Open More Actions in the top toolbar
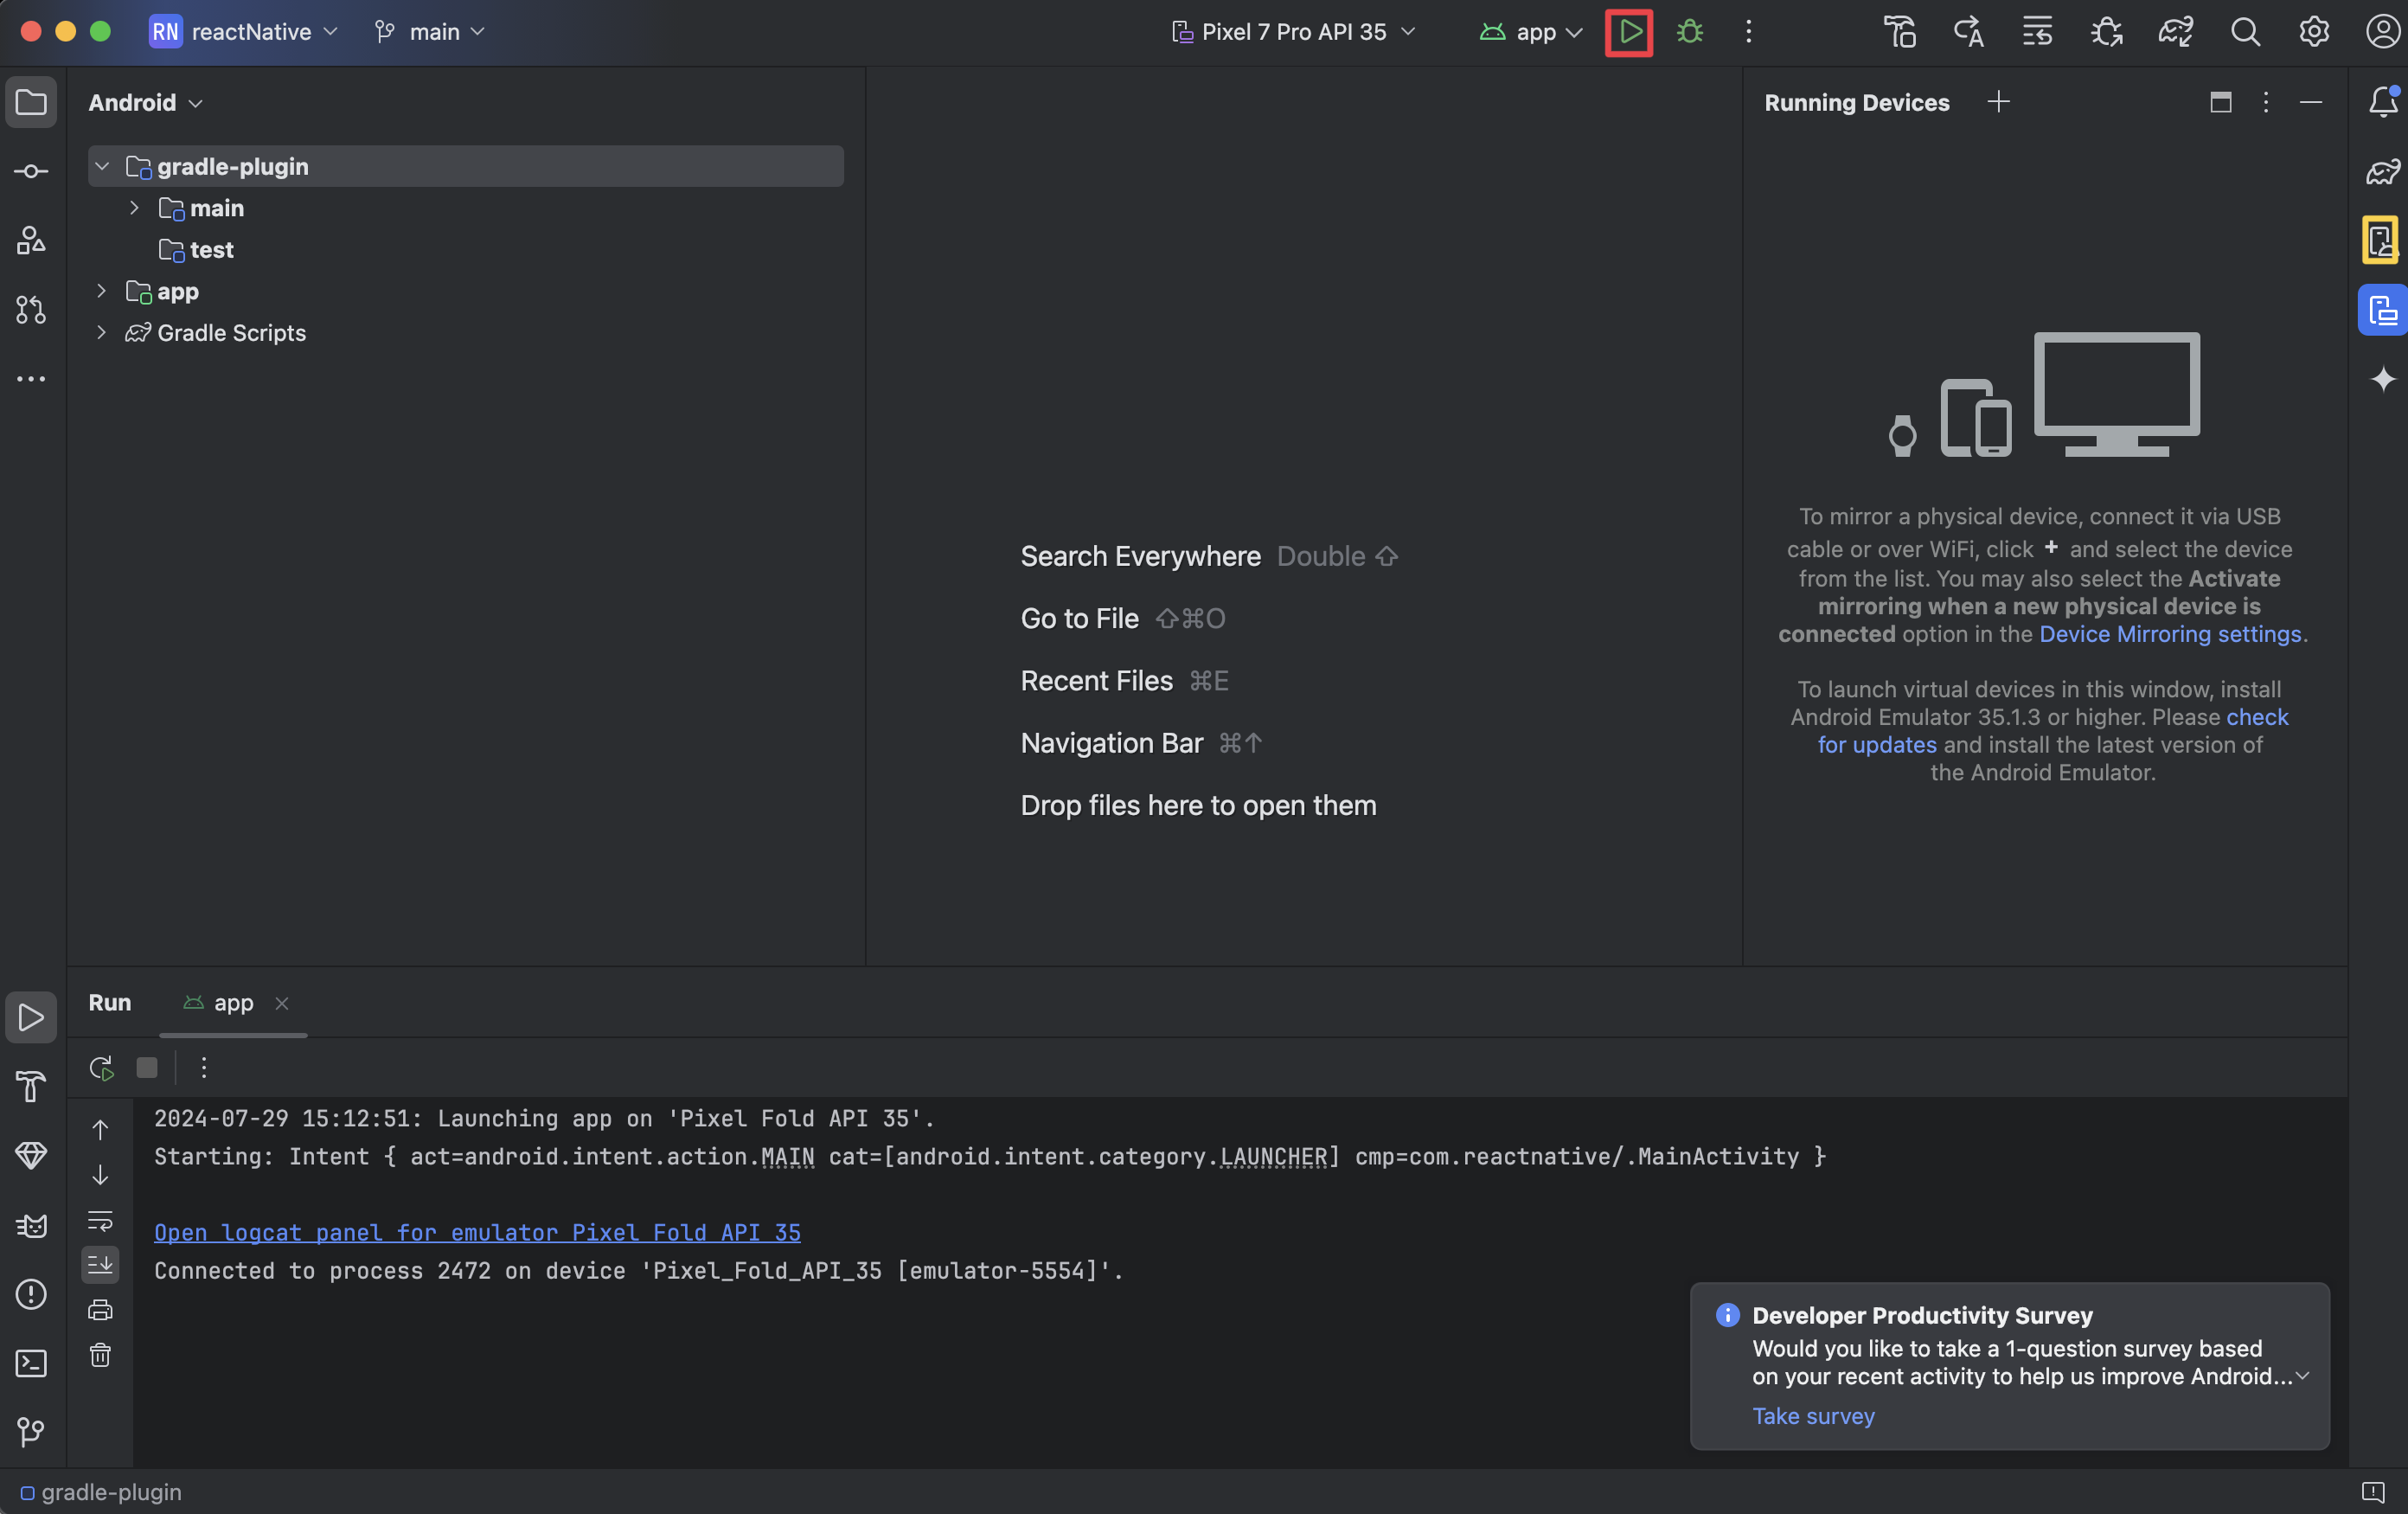 1748,32
